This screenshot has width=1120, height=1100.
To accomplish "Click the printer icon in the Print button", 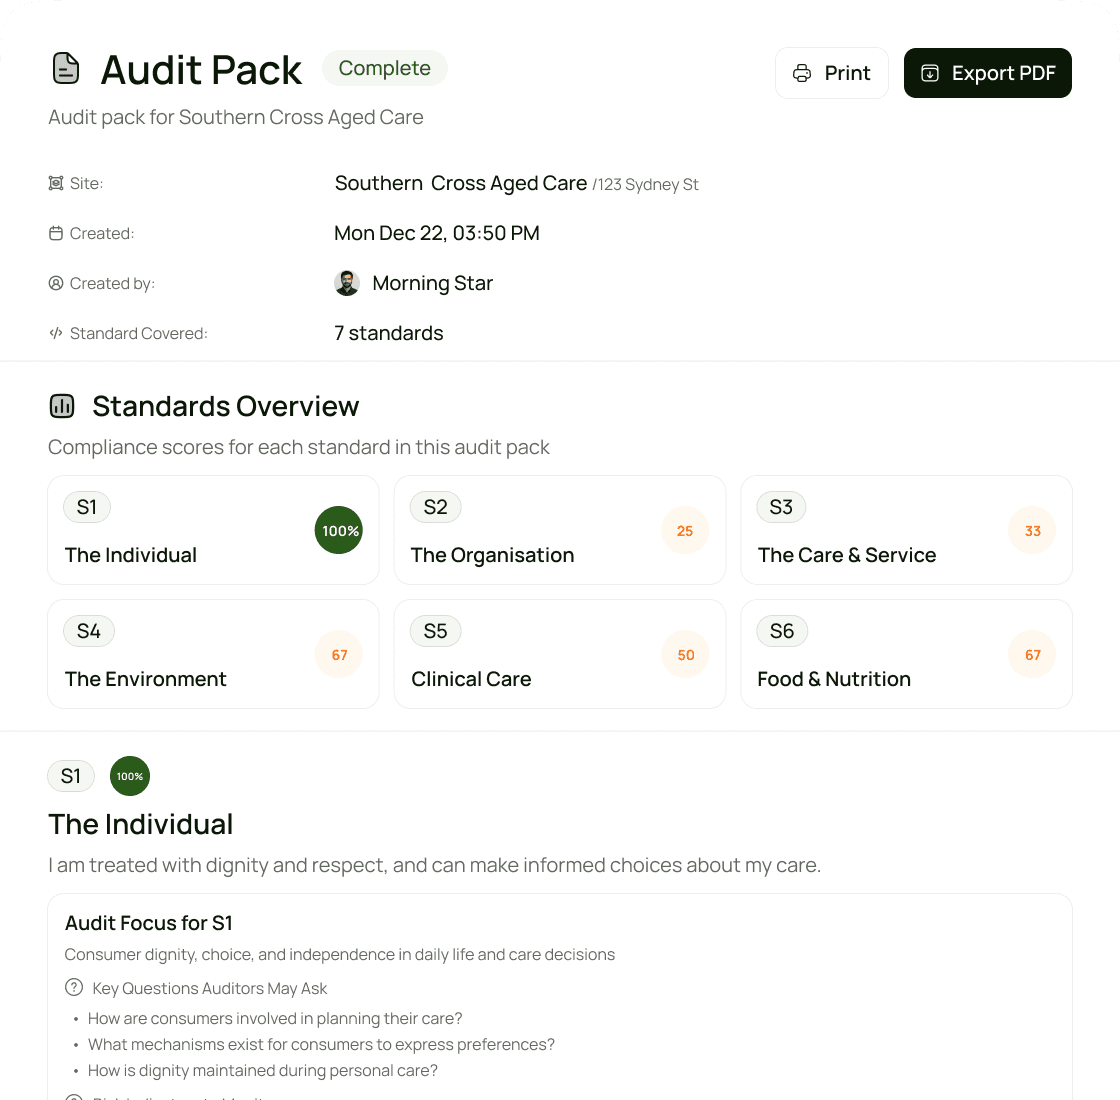I will tap(800, 73).
